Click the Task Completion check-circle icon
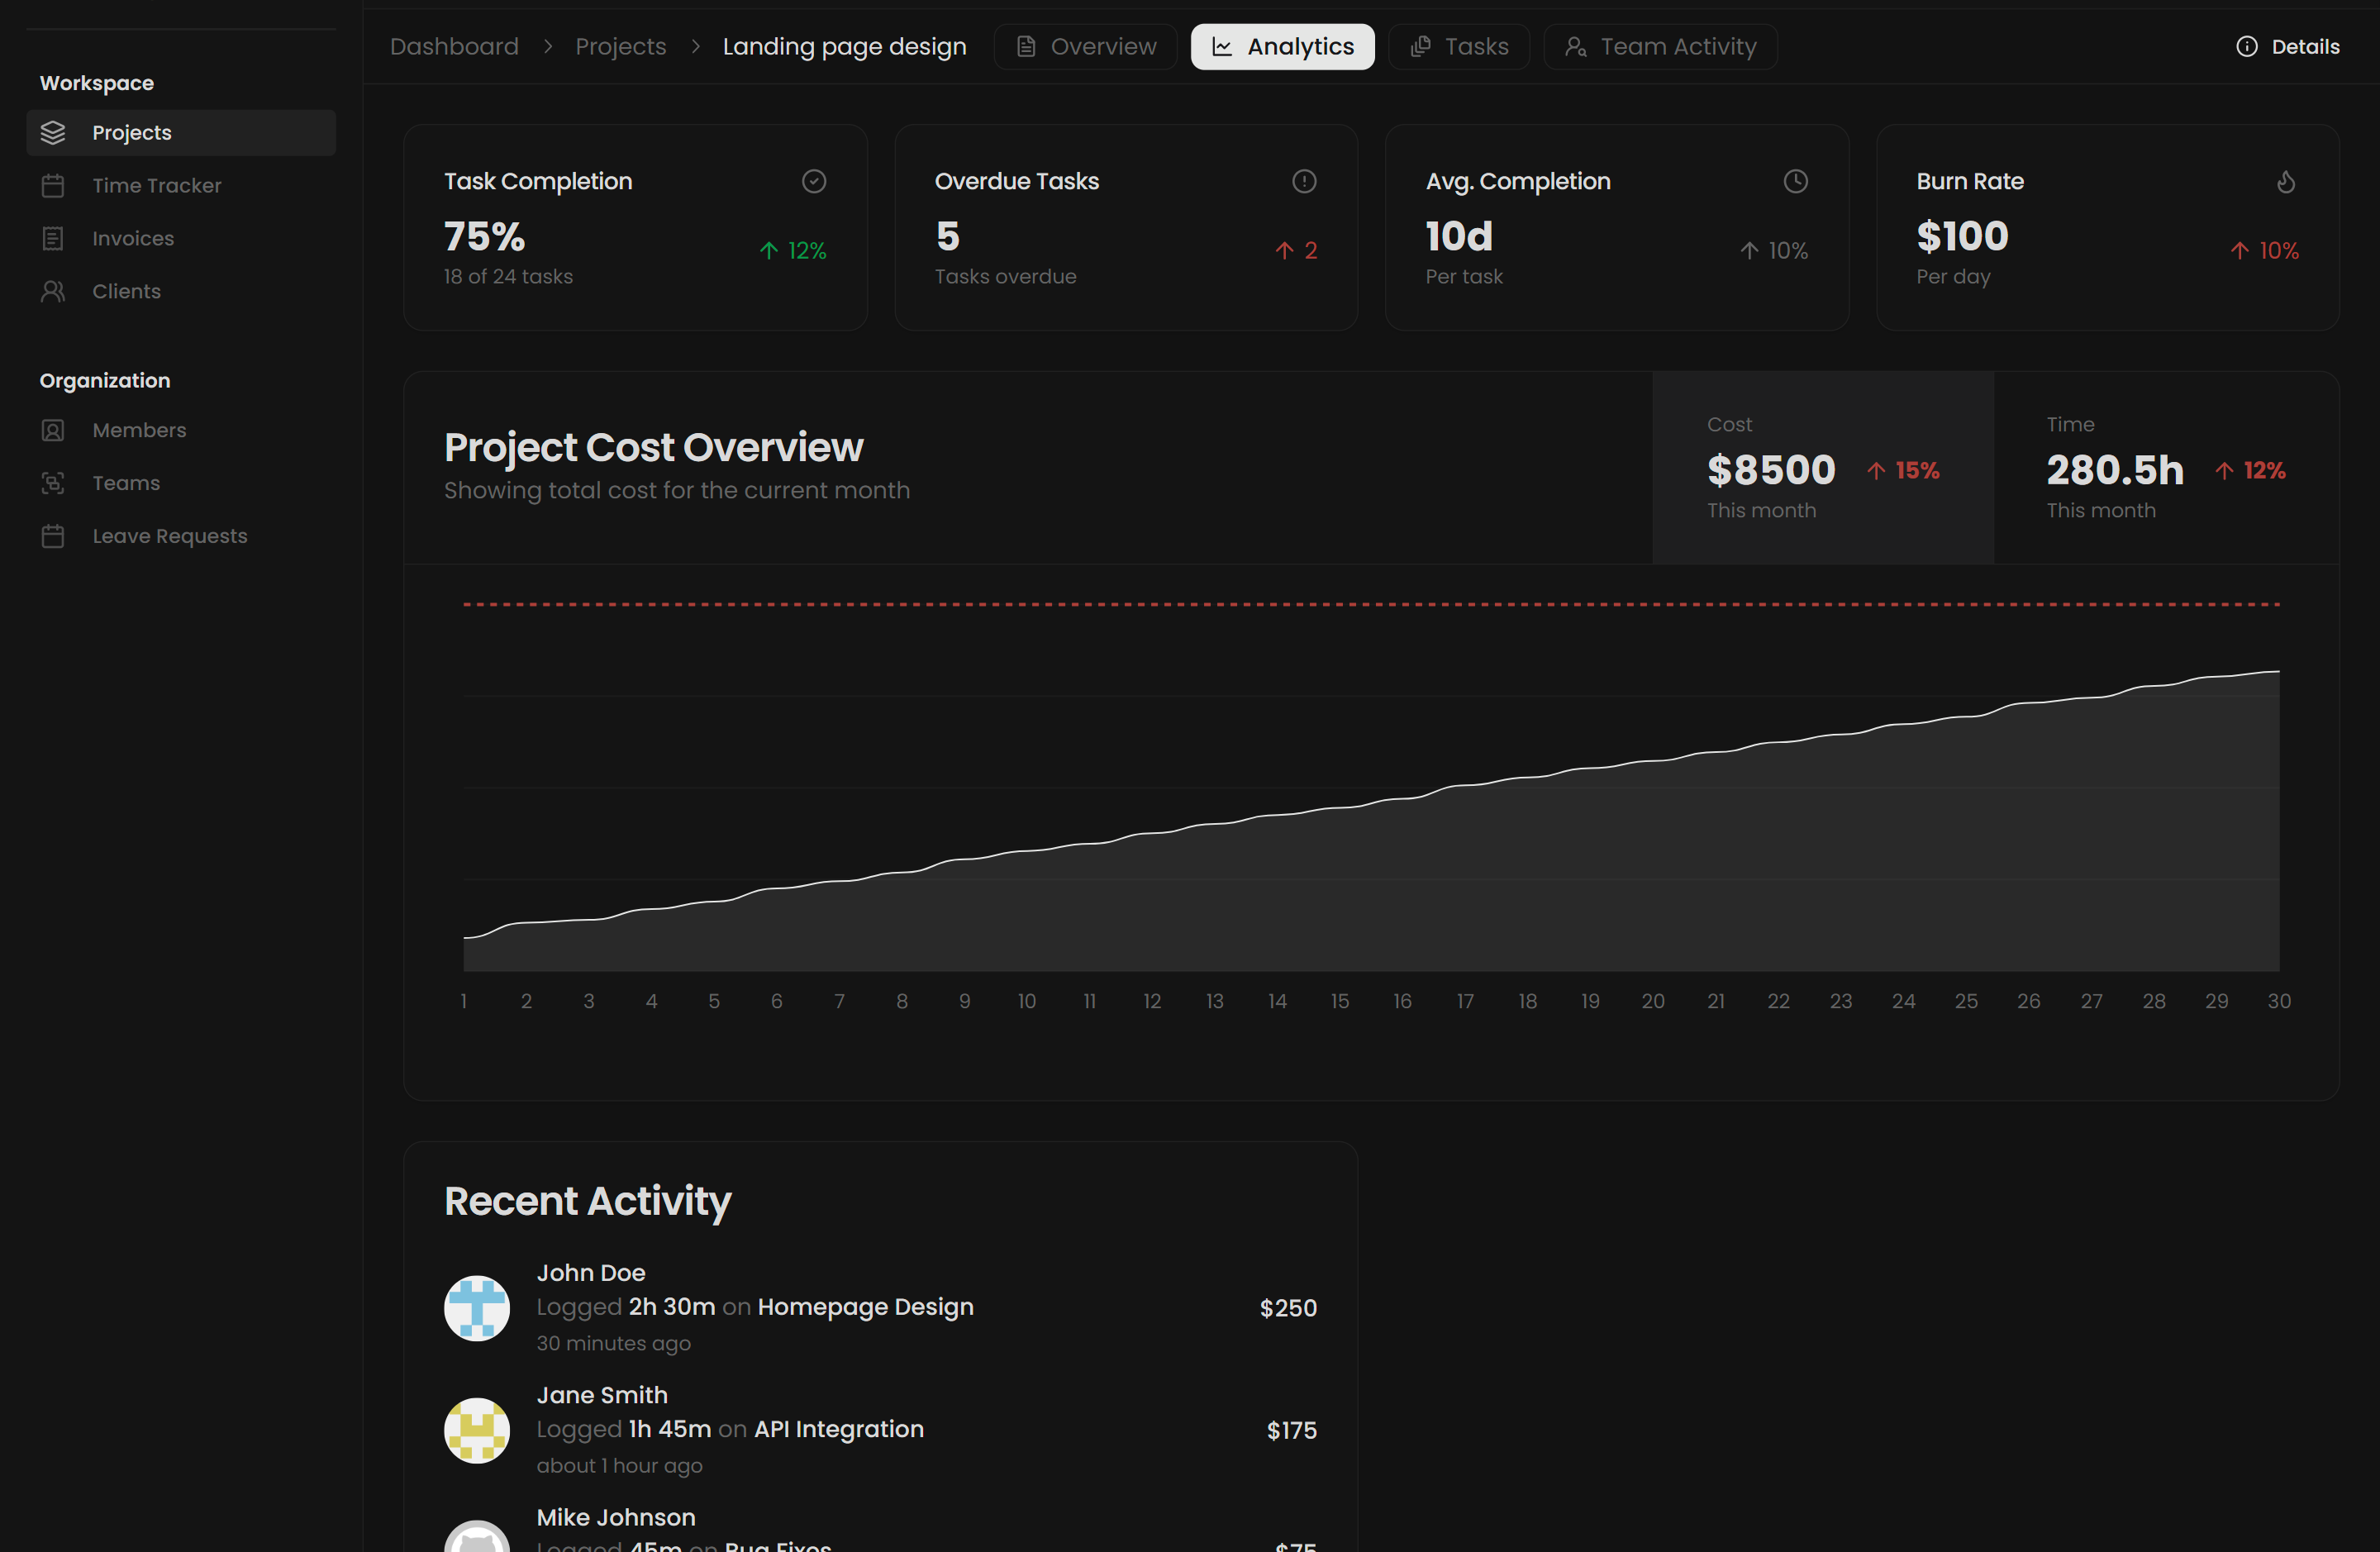The width and height of the screenshot is (2380, 1552). pyautogui.click(x=814, y=181)
